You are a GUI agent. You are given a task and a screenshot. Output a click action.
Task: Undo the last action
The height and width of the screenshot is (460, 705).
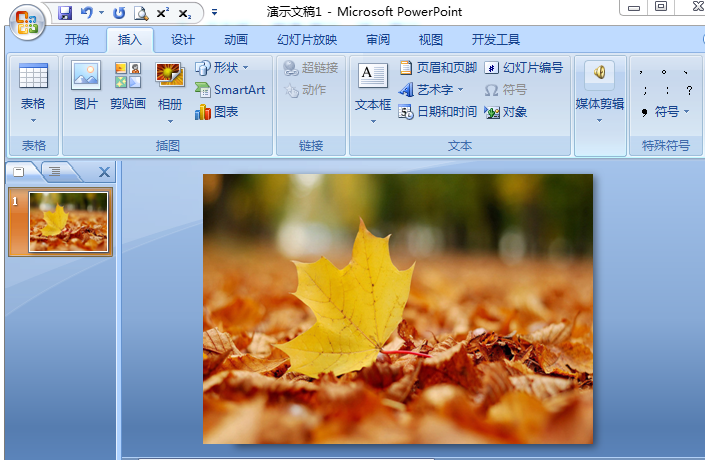coord(86,13)
